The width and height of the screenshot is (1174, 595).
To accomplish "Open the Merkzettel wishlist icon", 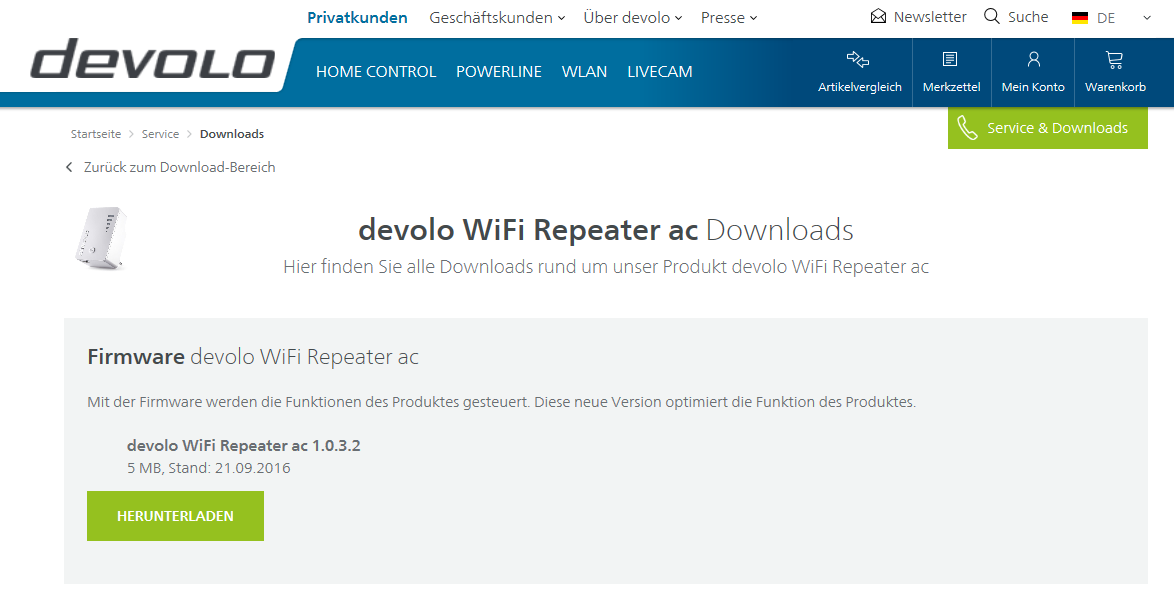I will 950,59.
